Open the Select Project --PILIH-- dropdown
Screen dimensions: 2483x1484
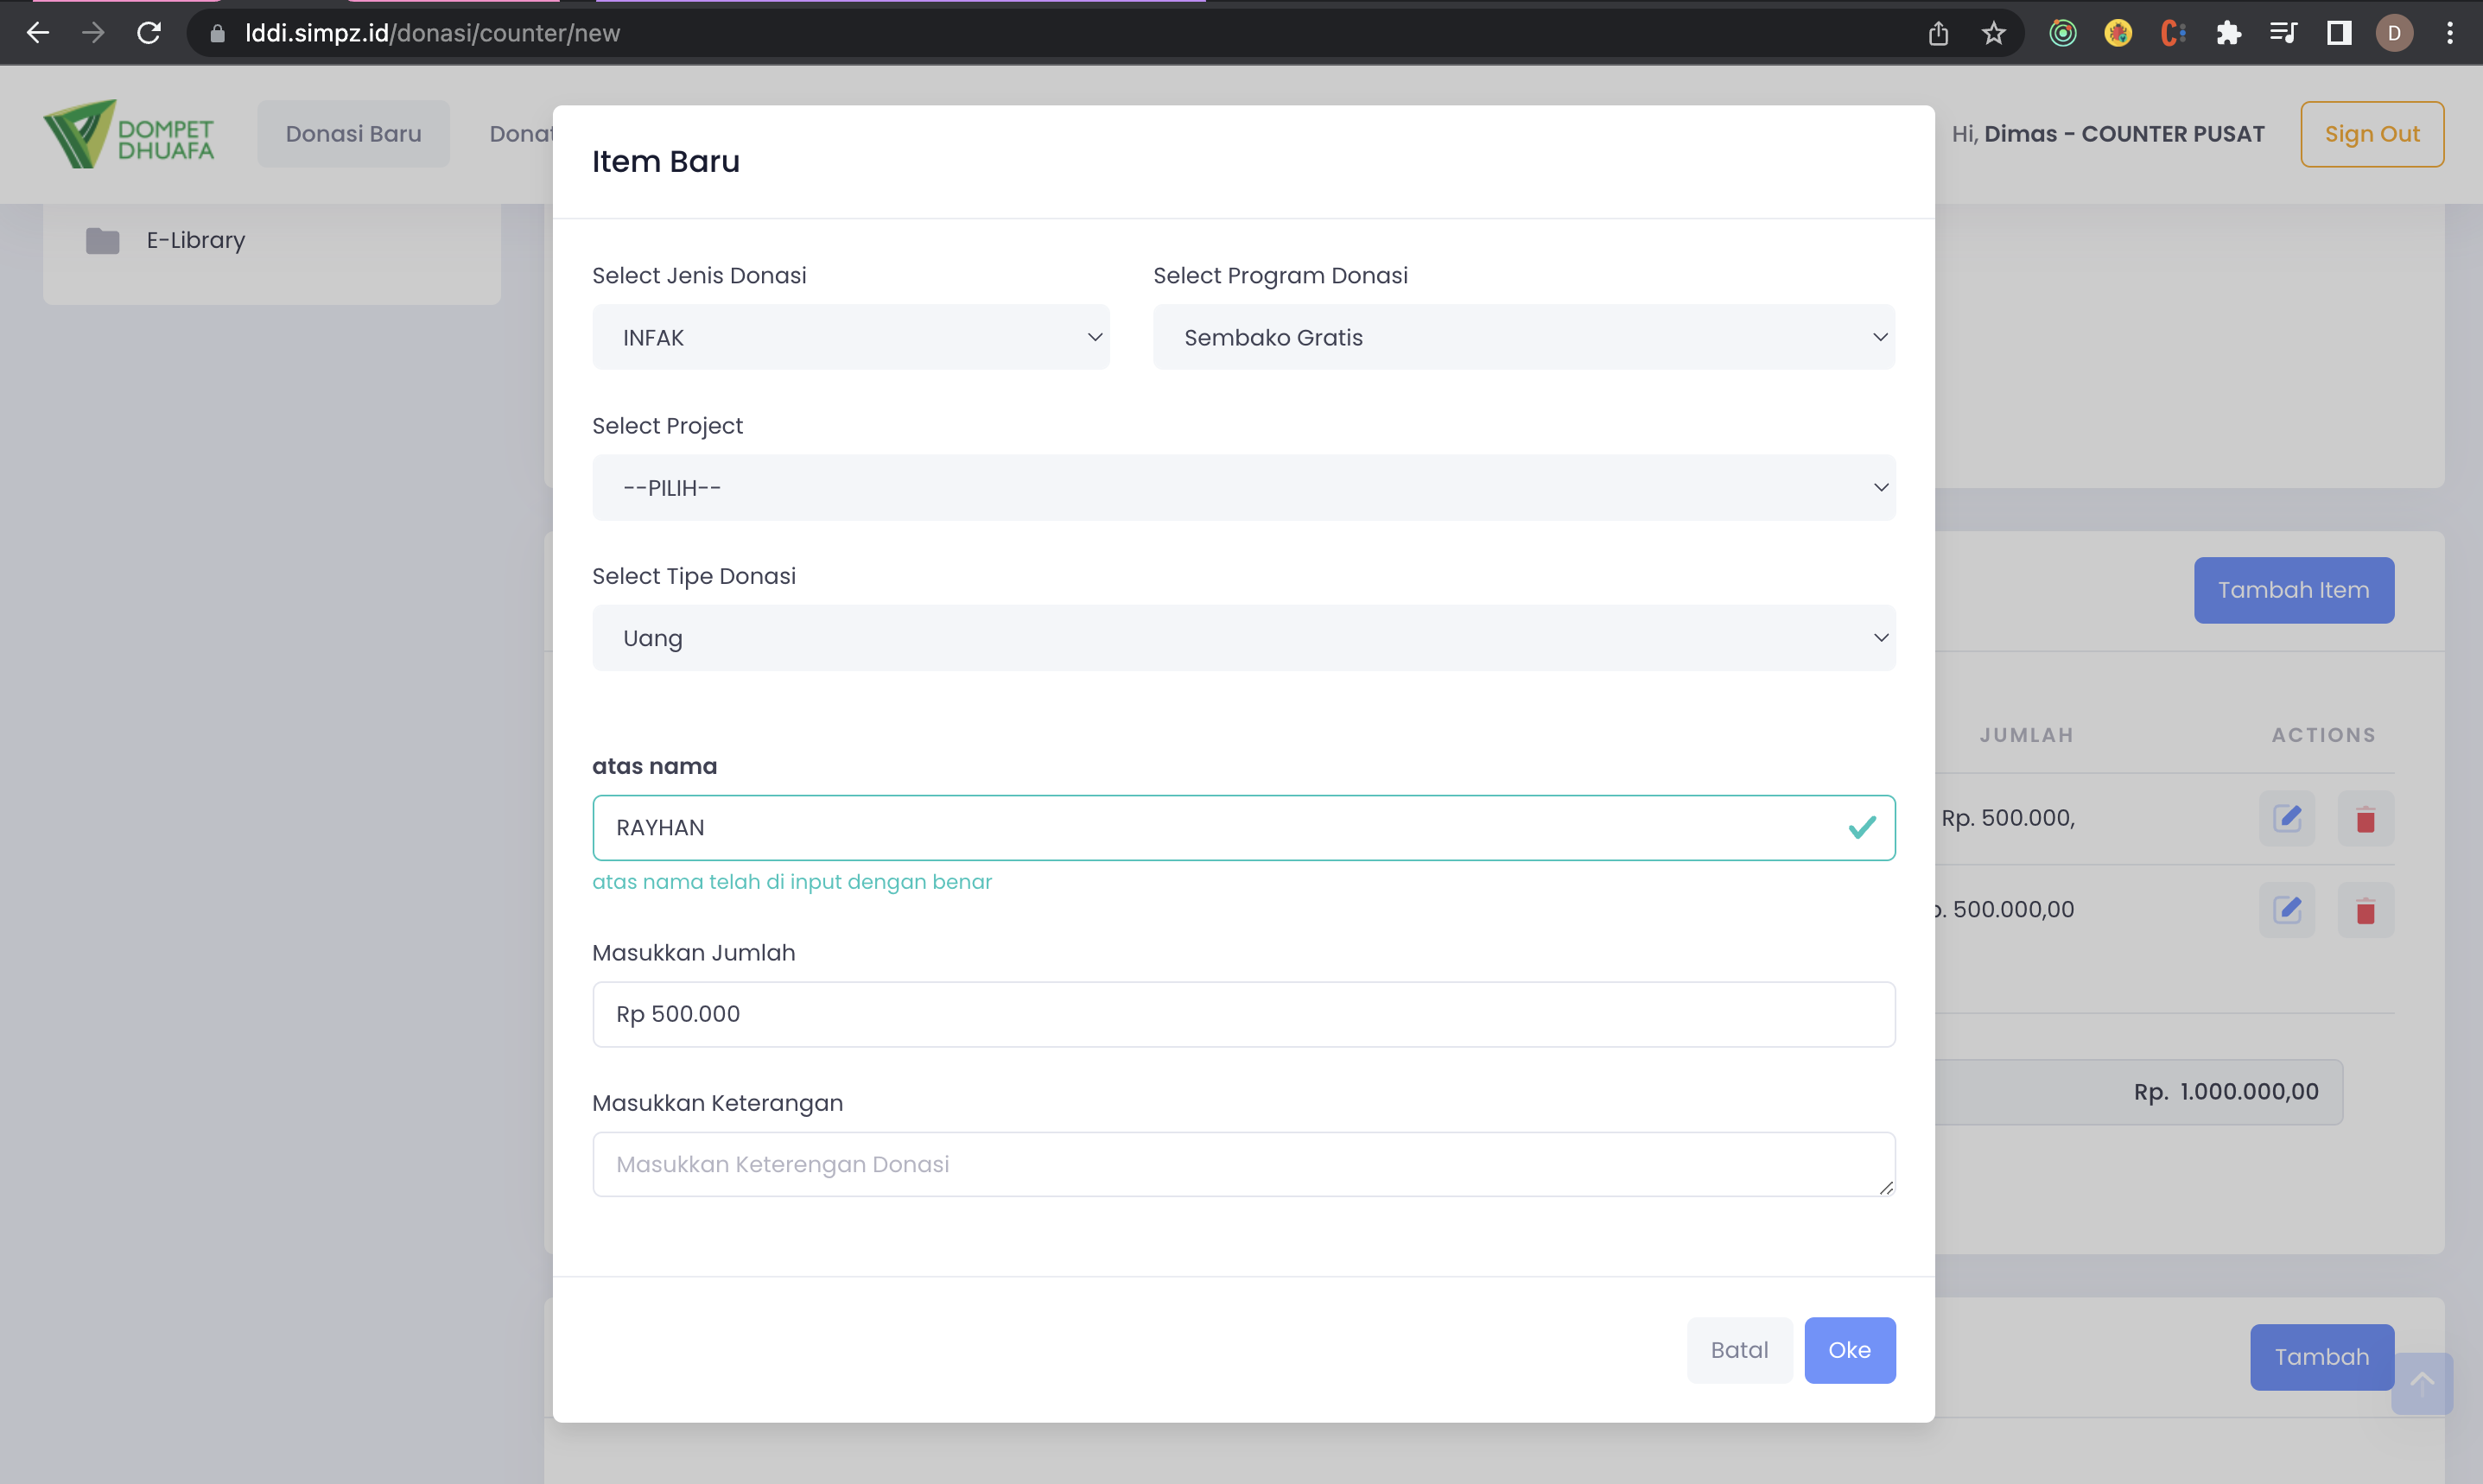tap(1243, 488)
